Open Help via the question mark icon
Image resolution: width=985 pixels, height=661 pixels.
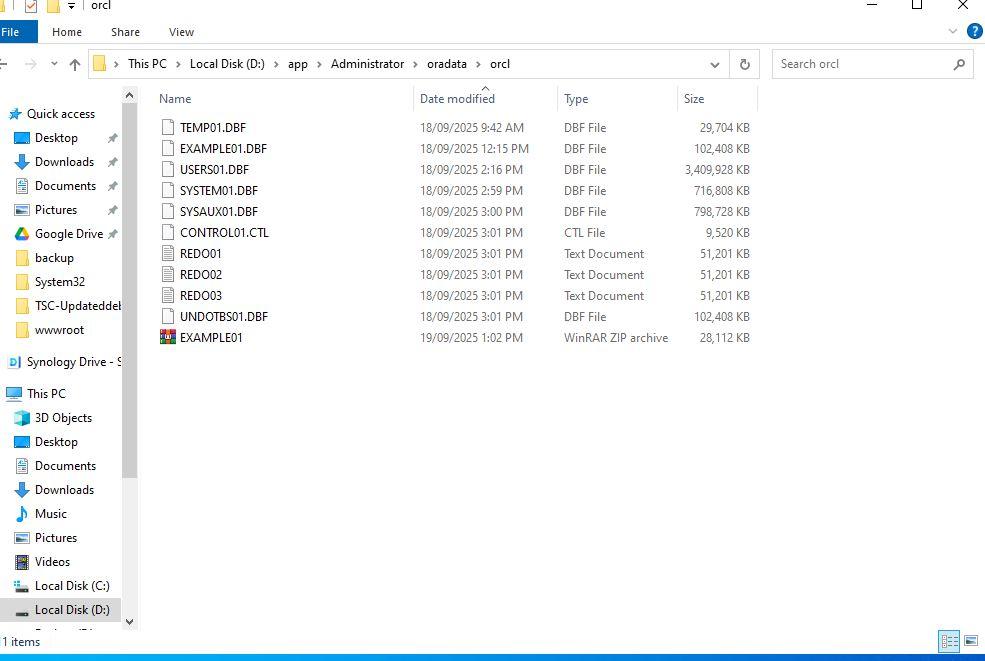click(975, 32)
